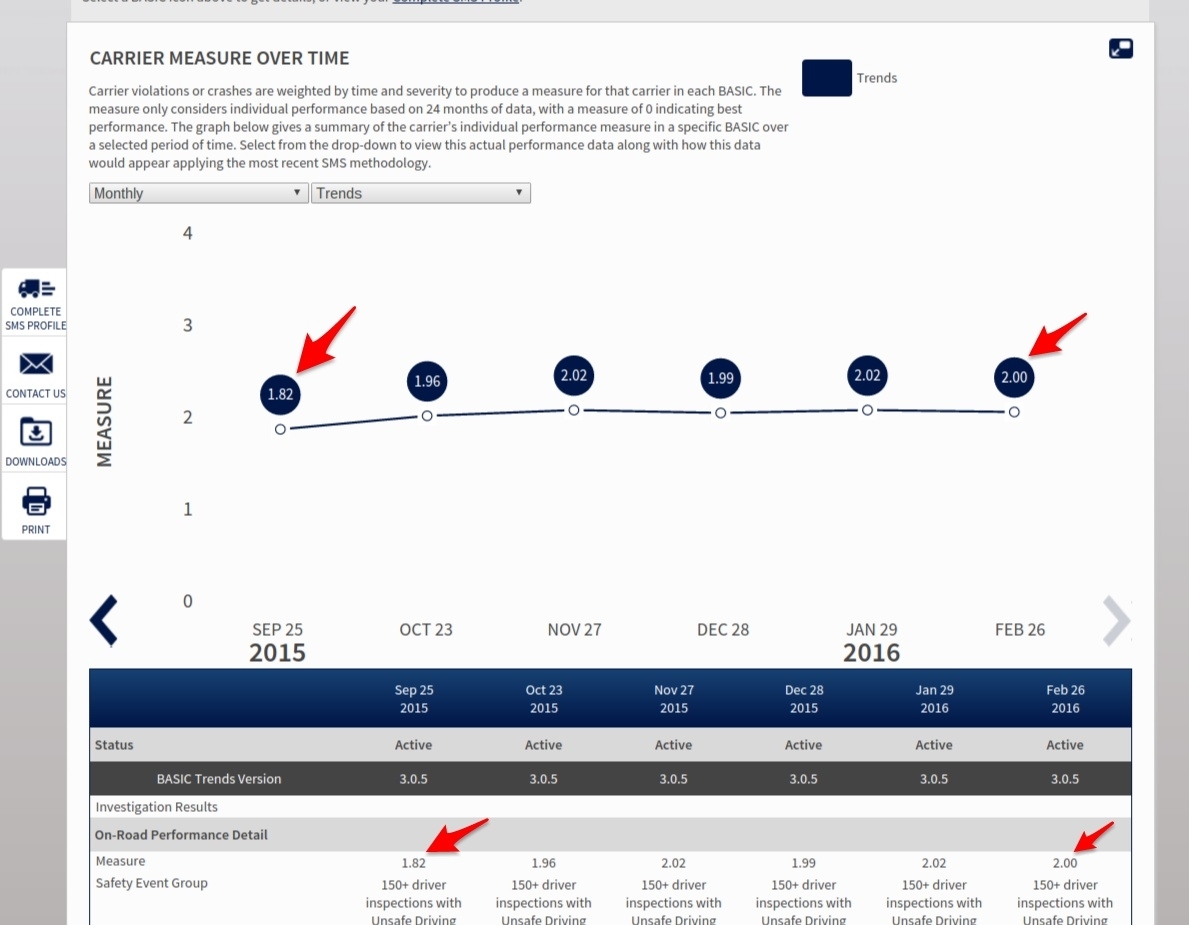The image size is (1189, 925).
Task: Advance the timeline with the right chevron arrow
Action: click(1115, 620)
